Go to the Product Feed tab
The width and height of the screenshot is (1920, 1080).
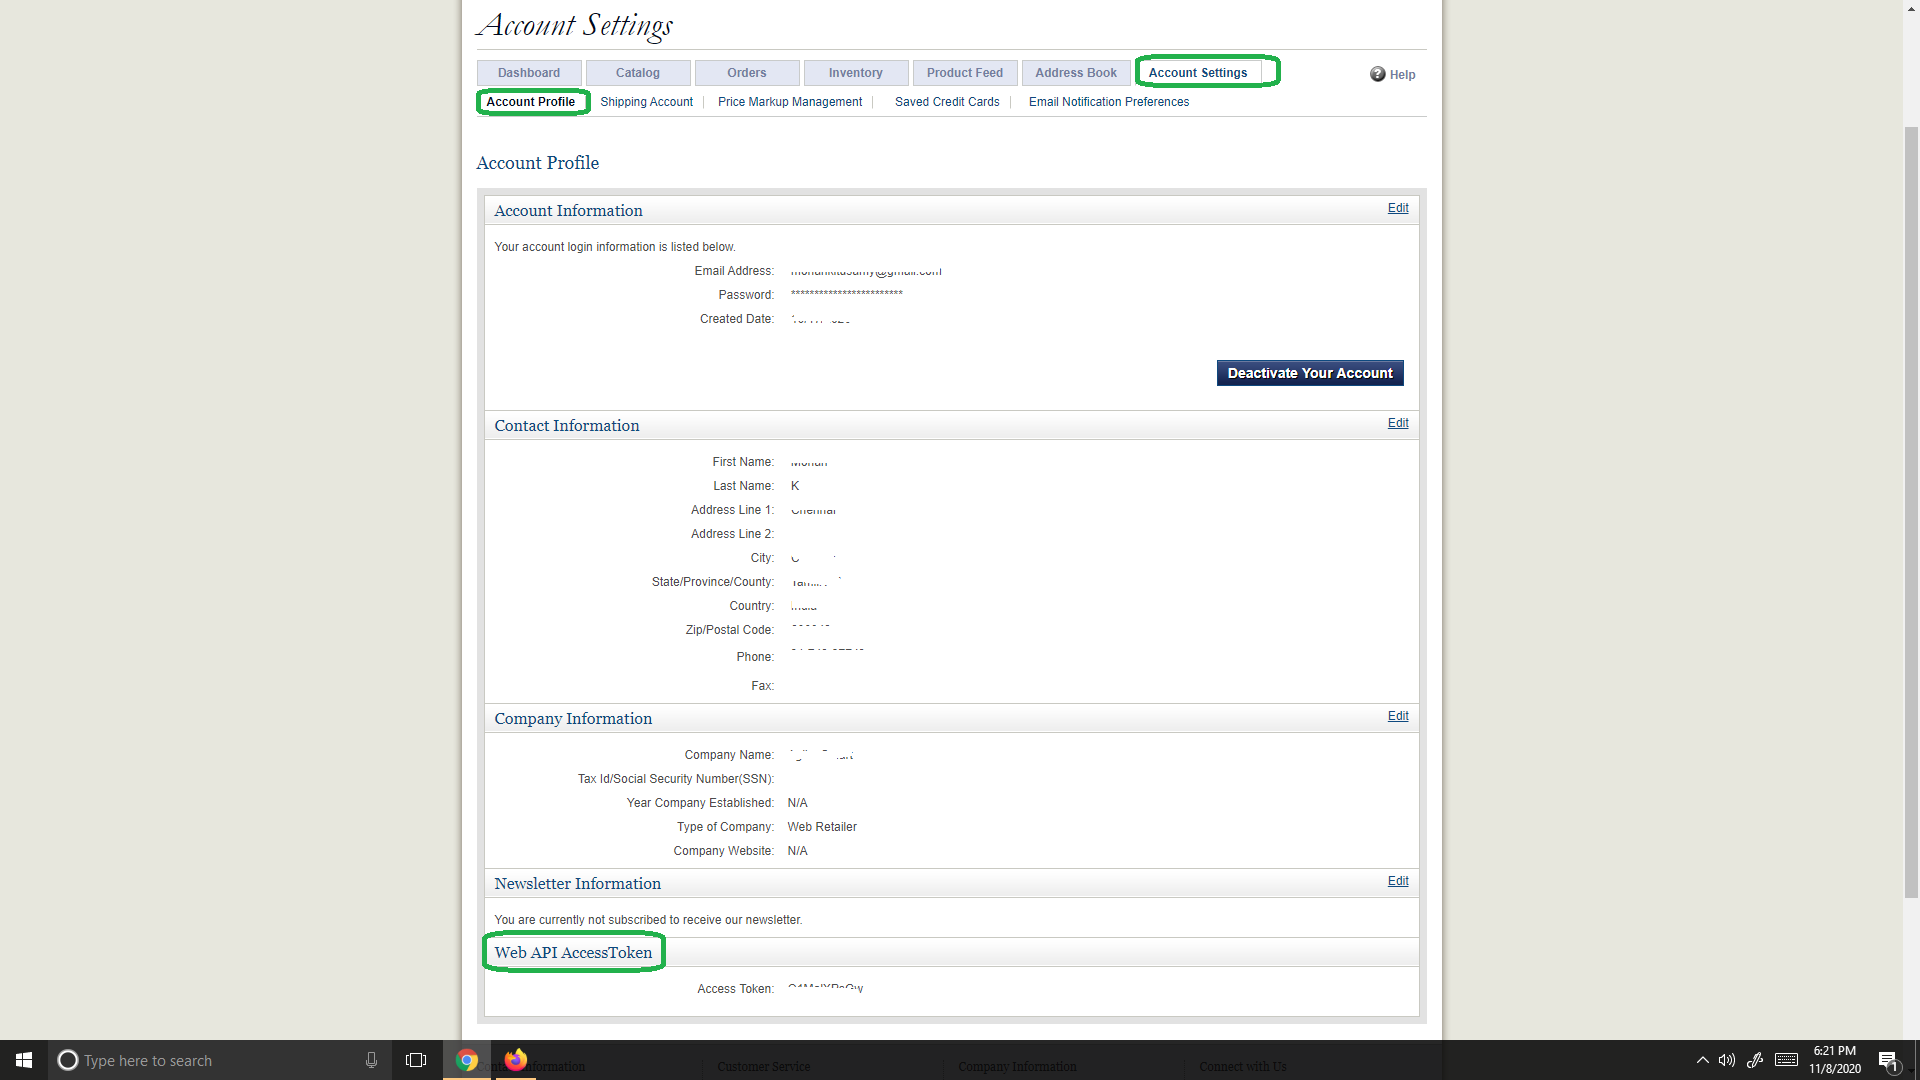pyautogui.click(x=965, y=73)
